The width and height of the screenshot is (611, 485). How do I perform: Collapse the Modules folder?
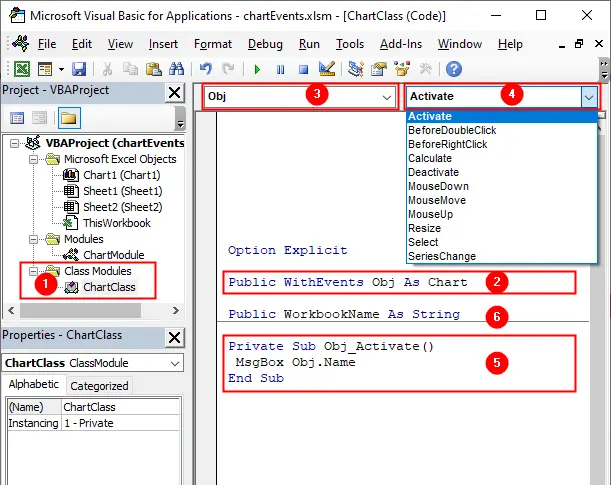(34, 239)
